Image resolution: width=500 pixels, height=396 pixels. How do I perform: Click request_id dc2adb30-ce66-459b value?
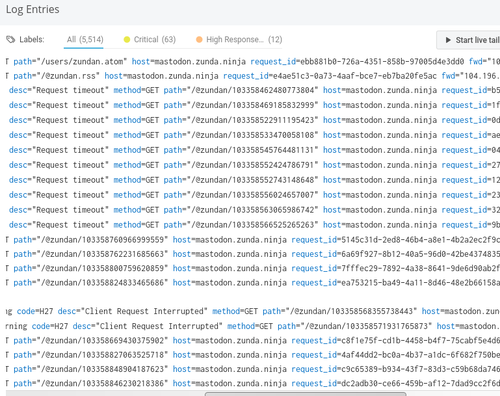pyautogui.click(x=421, y=384)
